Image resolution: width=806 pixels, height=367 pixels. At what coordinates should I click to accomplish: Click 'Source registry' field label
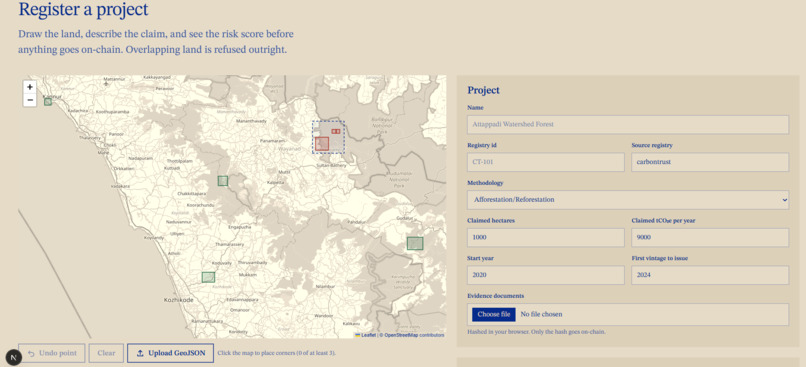coord(652,145)
